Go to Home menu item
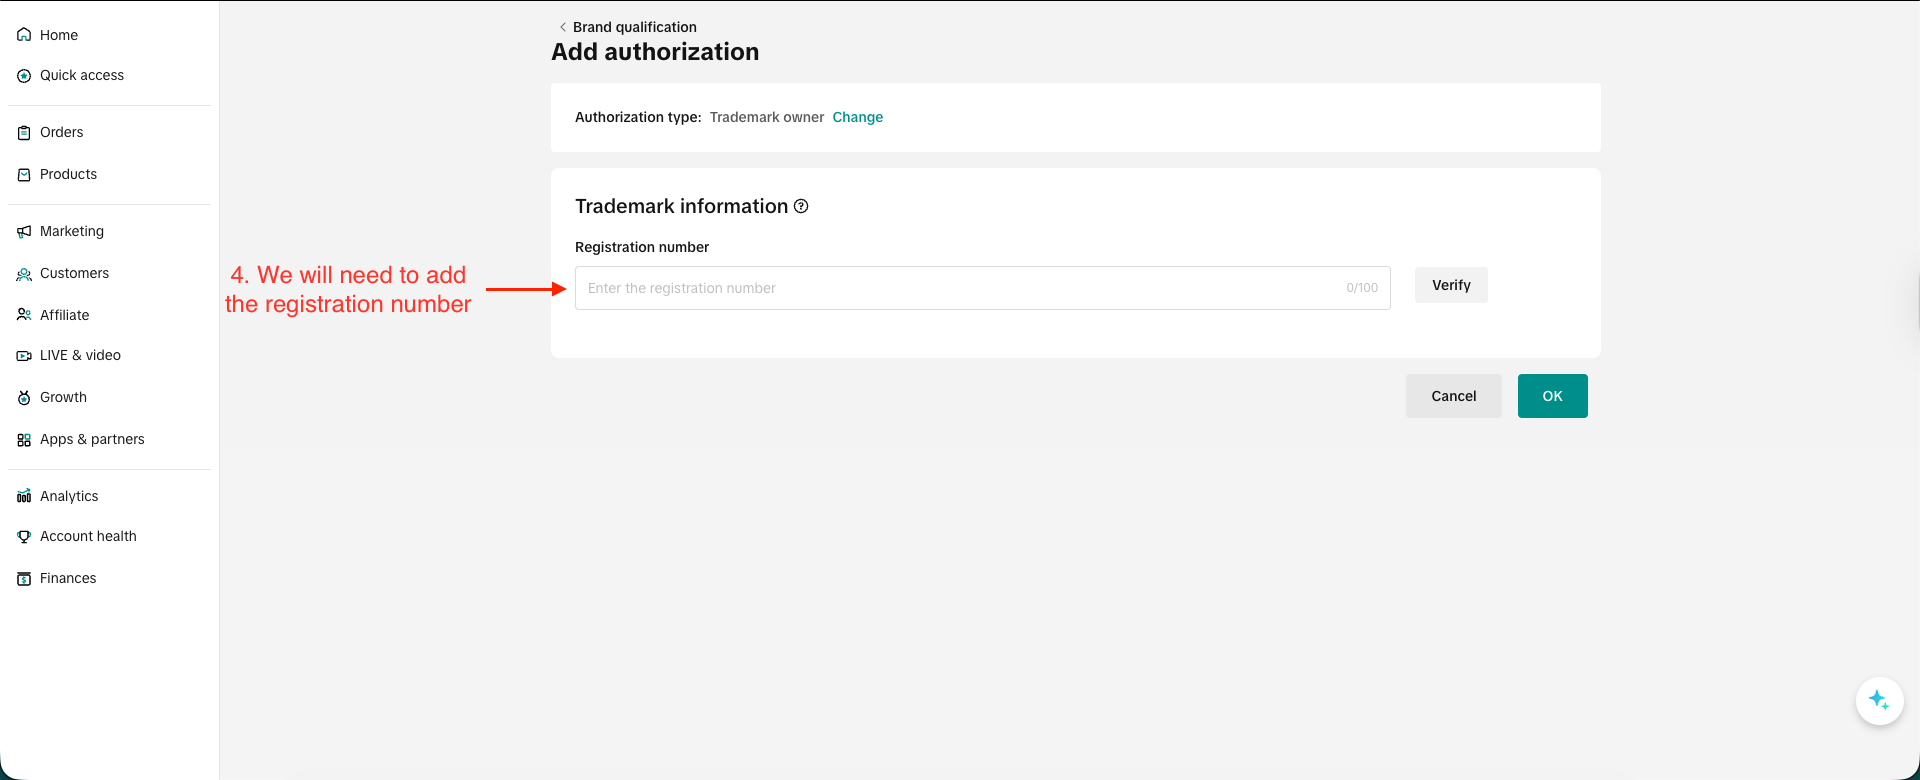The width and height of the screenshot is (1920, 780). (59, 35)
